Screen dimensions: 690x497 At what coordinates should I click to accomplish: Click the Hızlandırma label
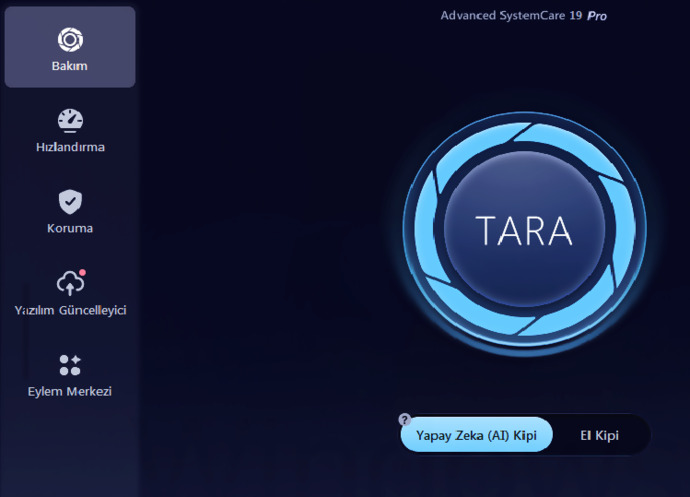point(70,147)
